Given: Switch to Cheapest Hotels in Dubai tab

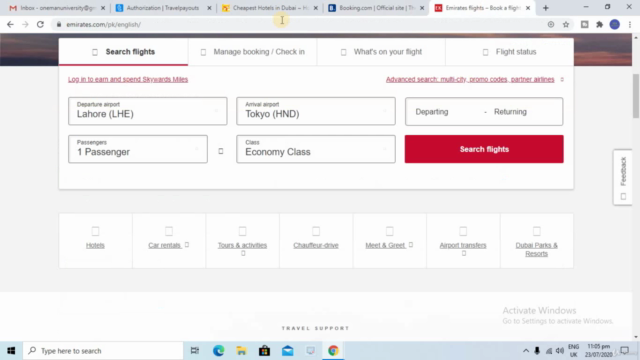Looking at the screenshot, I should click(269, 8).
